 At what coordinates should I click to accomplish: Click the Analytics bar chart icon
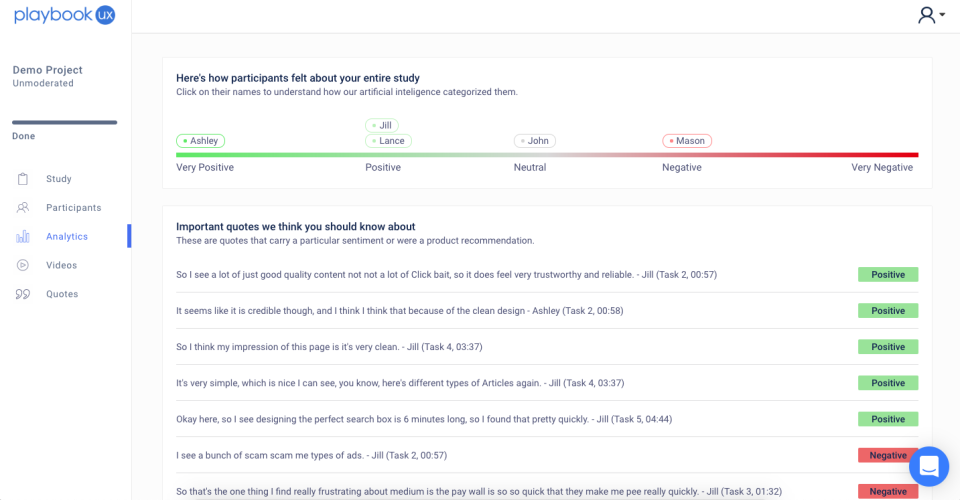click(23, 237)
